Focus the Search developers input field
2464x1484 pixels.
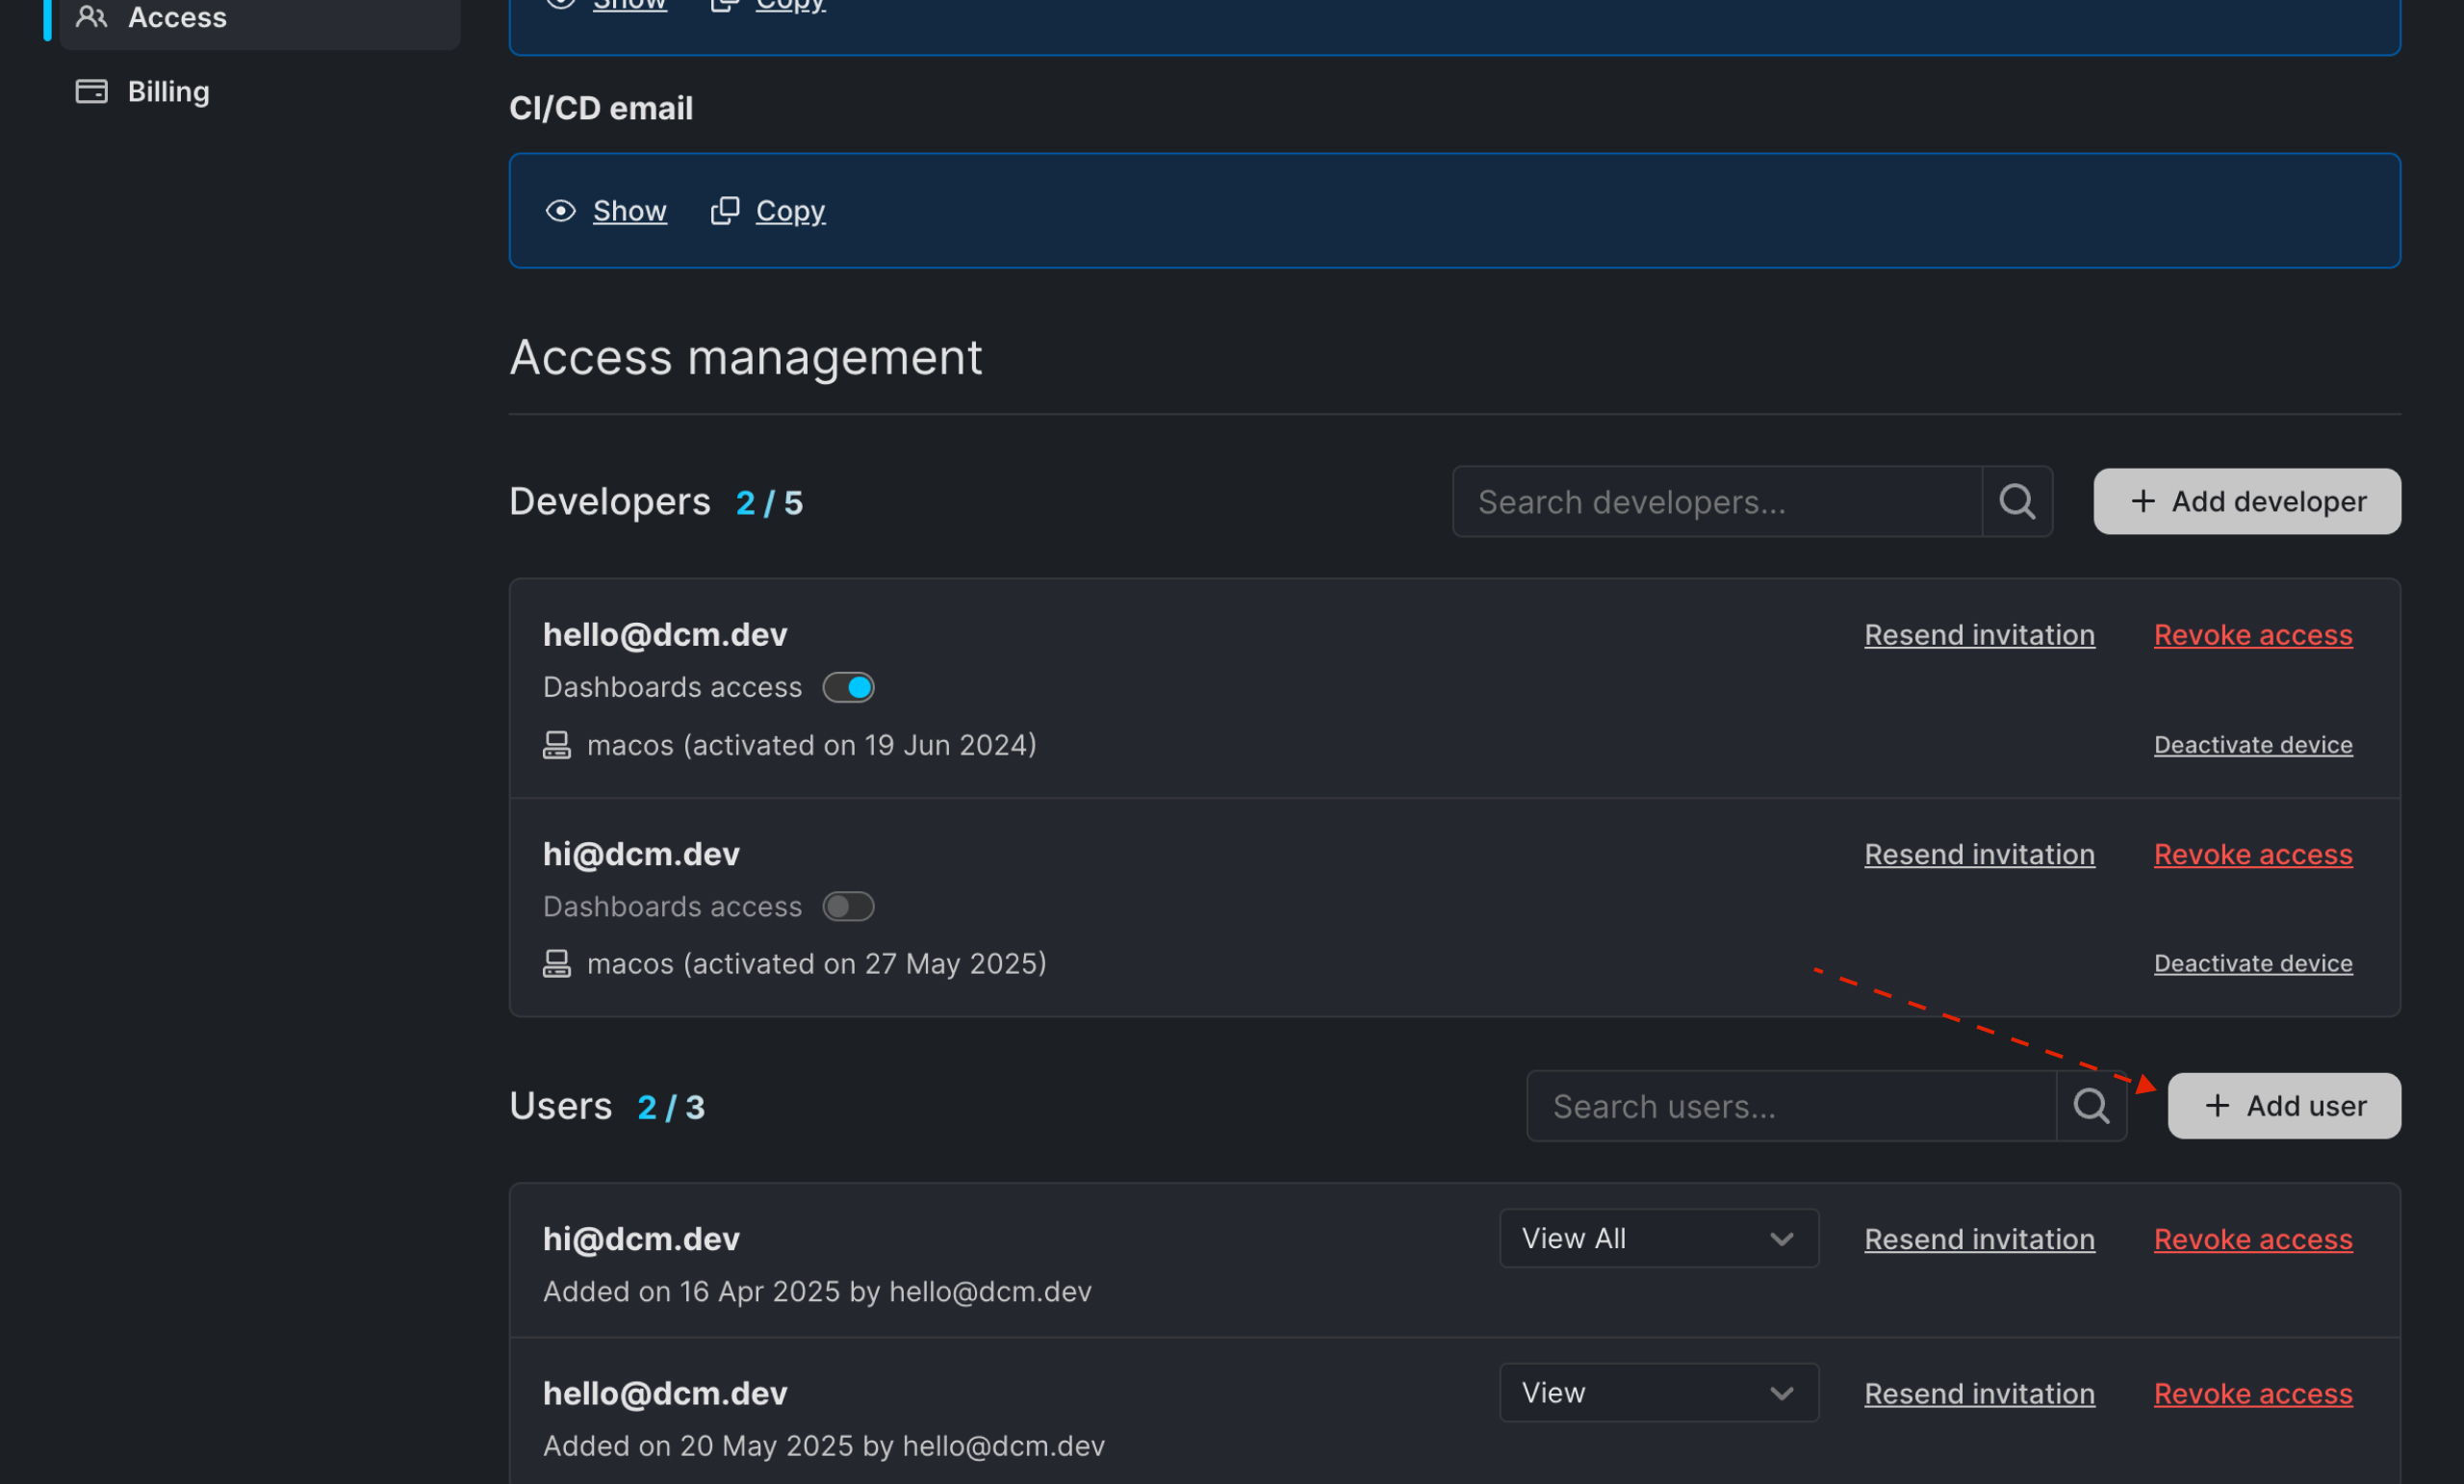point(1717,501)
